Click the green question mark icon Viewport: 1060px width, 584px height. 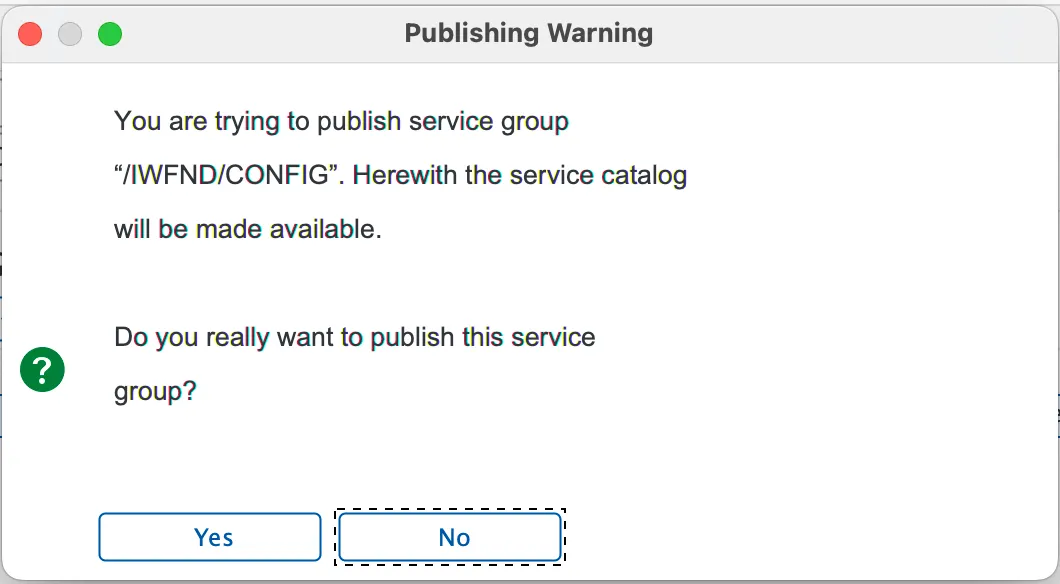(x=42, y=372)
